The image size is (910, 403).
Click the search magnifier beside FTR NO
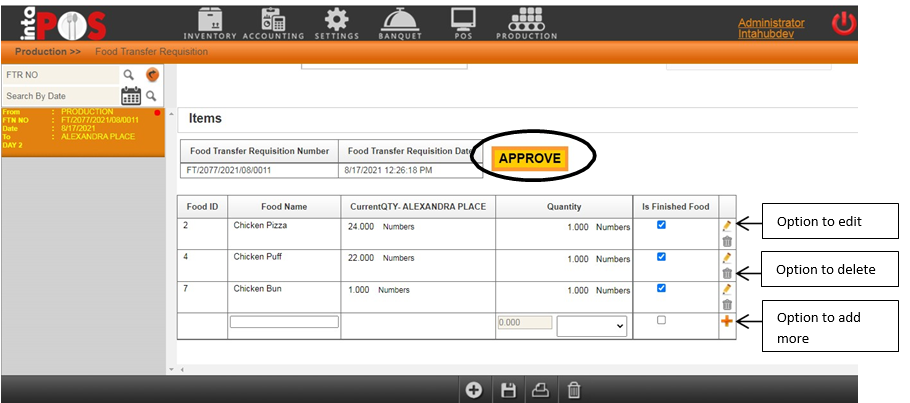[128, 75]
